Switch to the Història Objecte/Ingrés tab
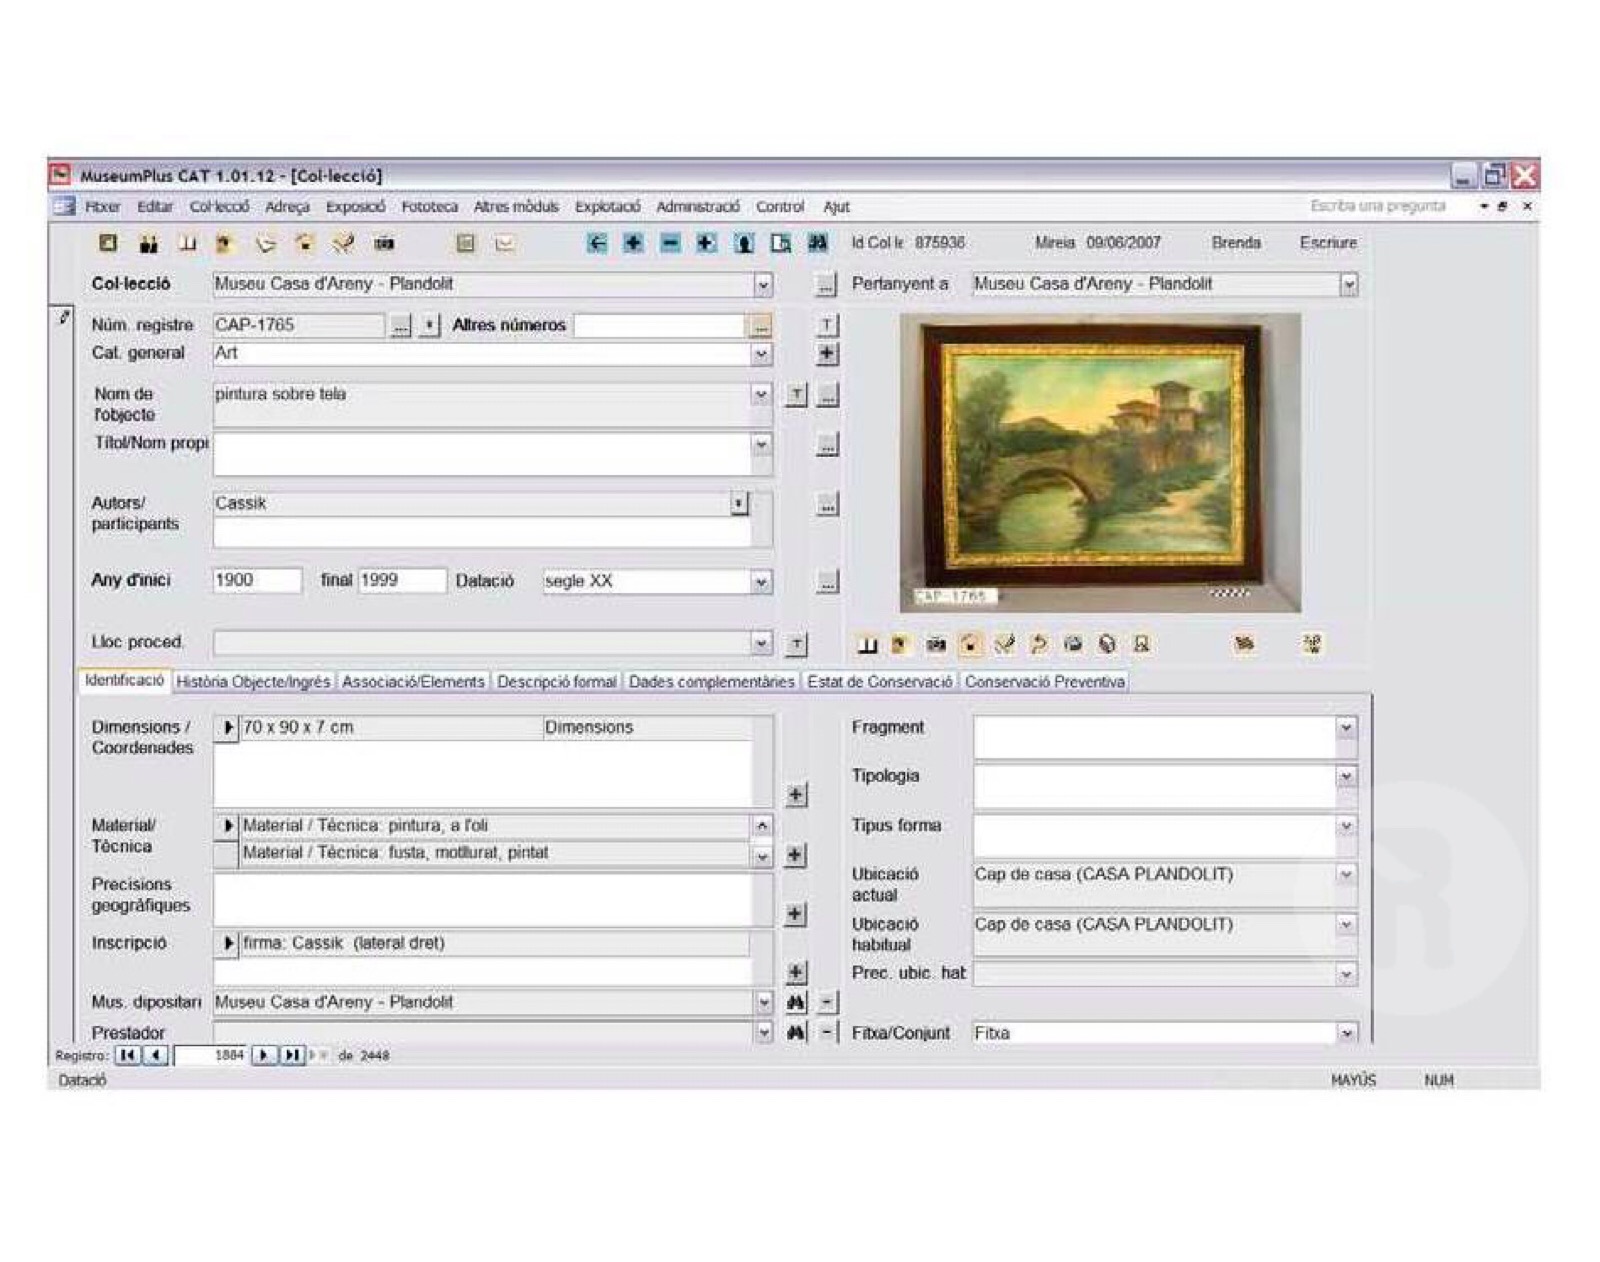 pos(253,682)
